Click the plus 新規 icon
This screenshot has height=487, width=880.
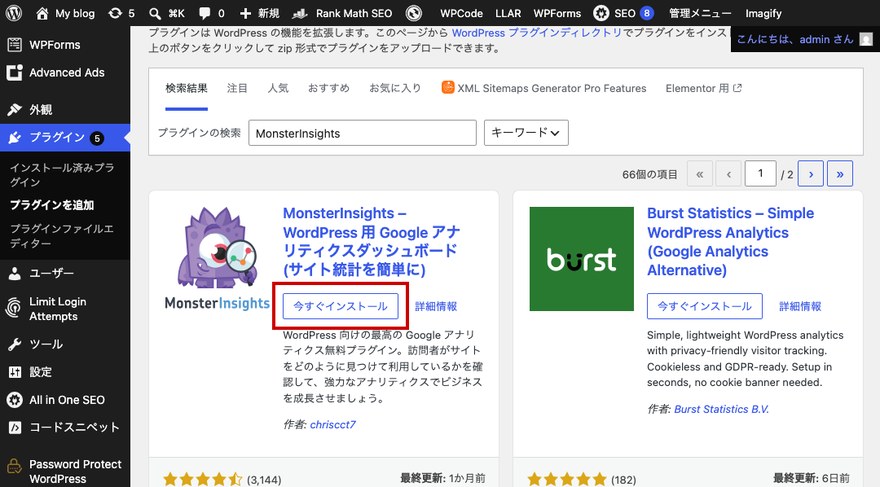245,13
